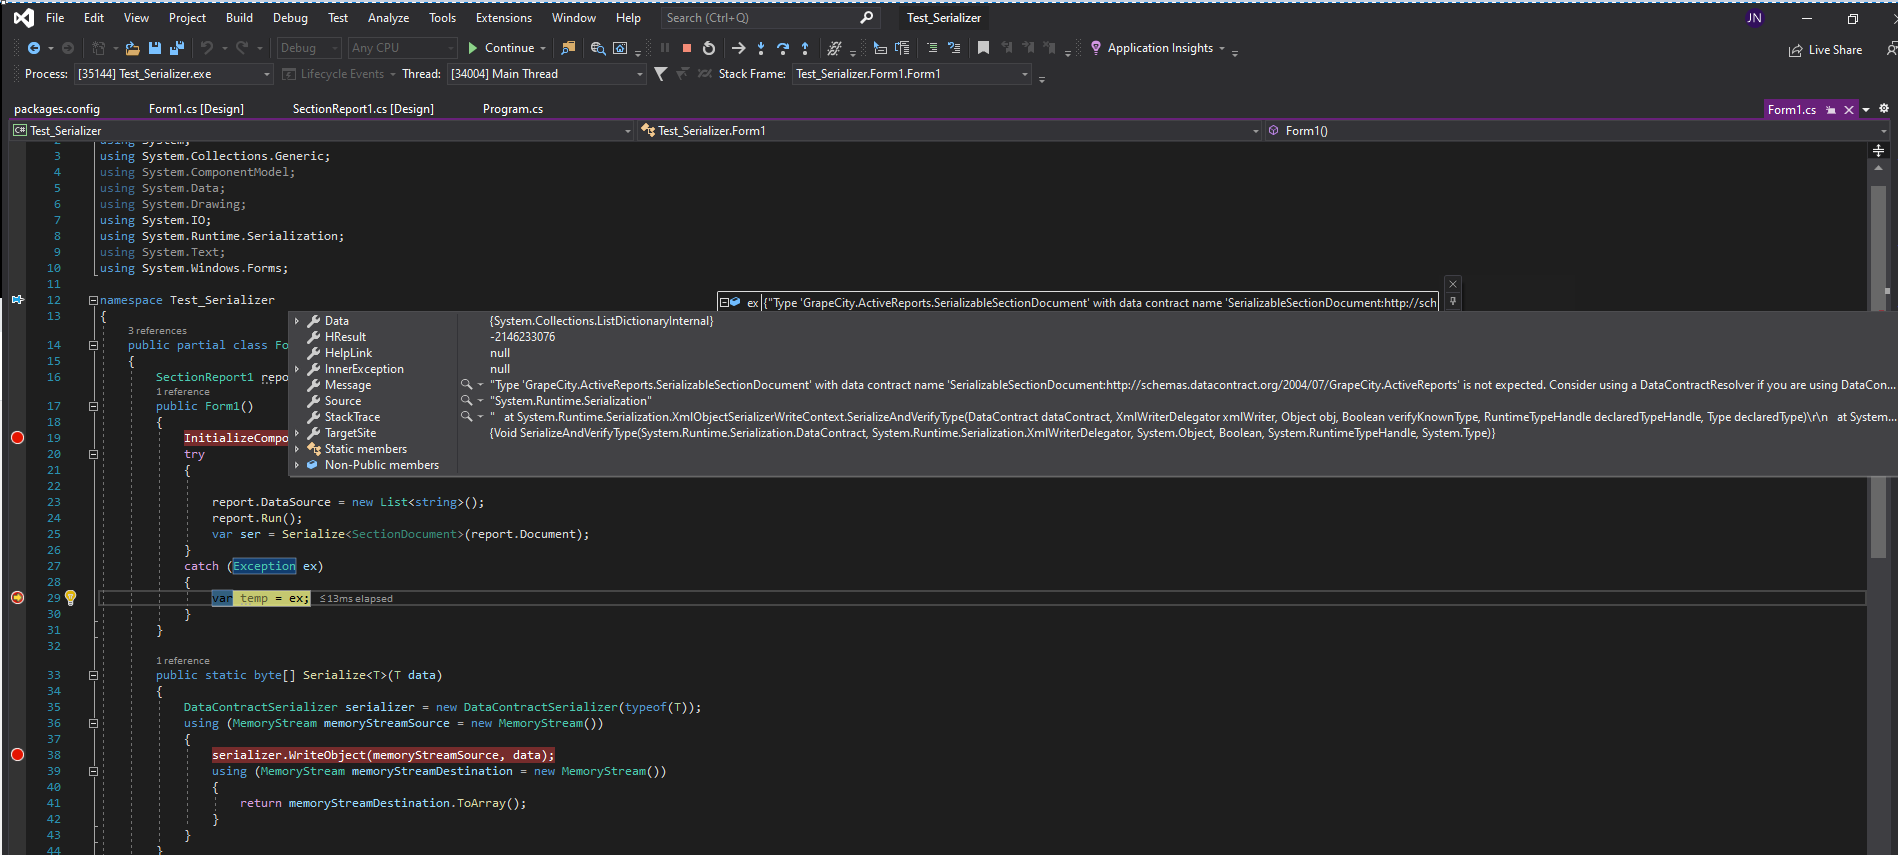This screenshot has width=1898, height=856.
Task: Collapse the namespace Test_Serializer block
Action: click(93, 300)
